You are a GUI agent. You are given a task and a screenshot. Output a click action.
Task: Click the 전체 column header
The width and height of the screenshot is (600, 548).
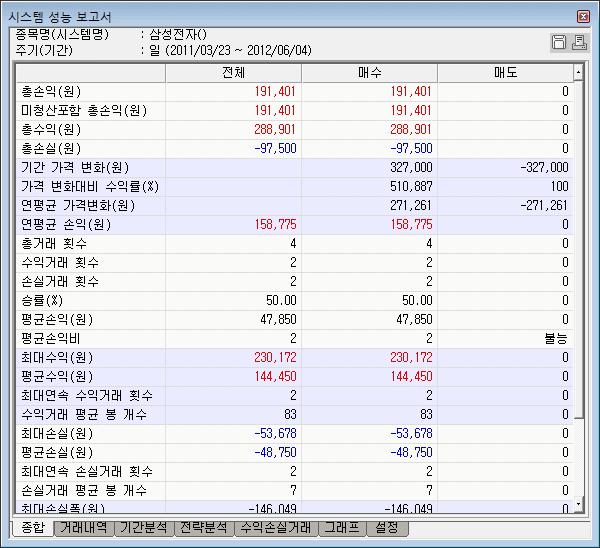coord(232,73)
